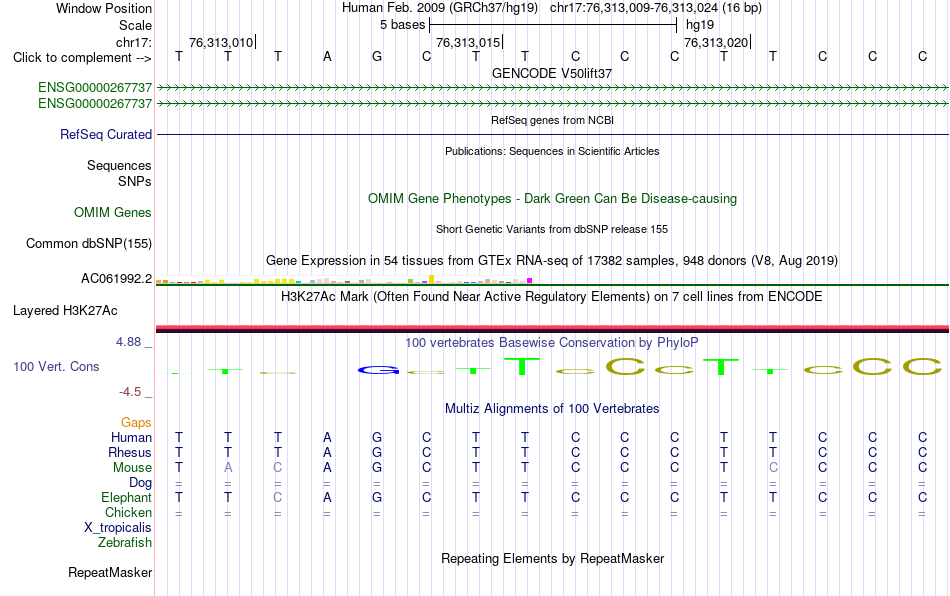Image resolution: width=950 pixels, height=596 pixels.
Task: Click the Scale label
Action: (x=135, y=25)
